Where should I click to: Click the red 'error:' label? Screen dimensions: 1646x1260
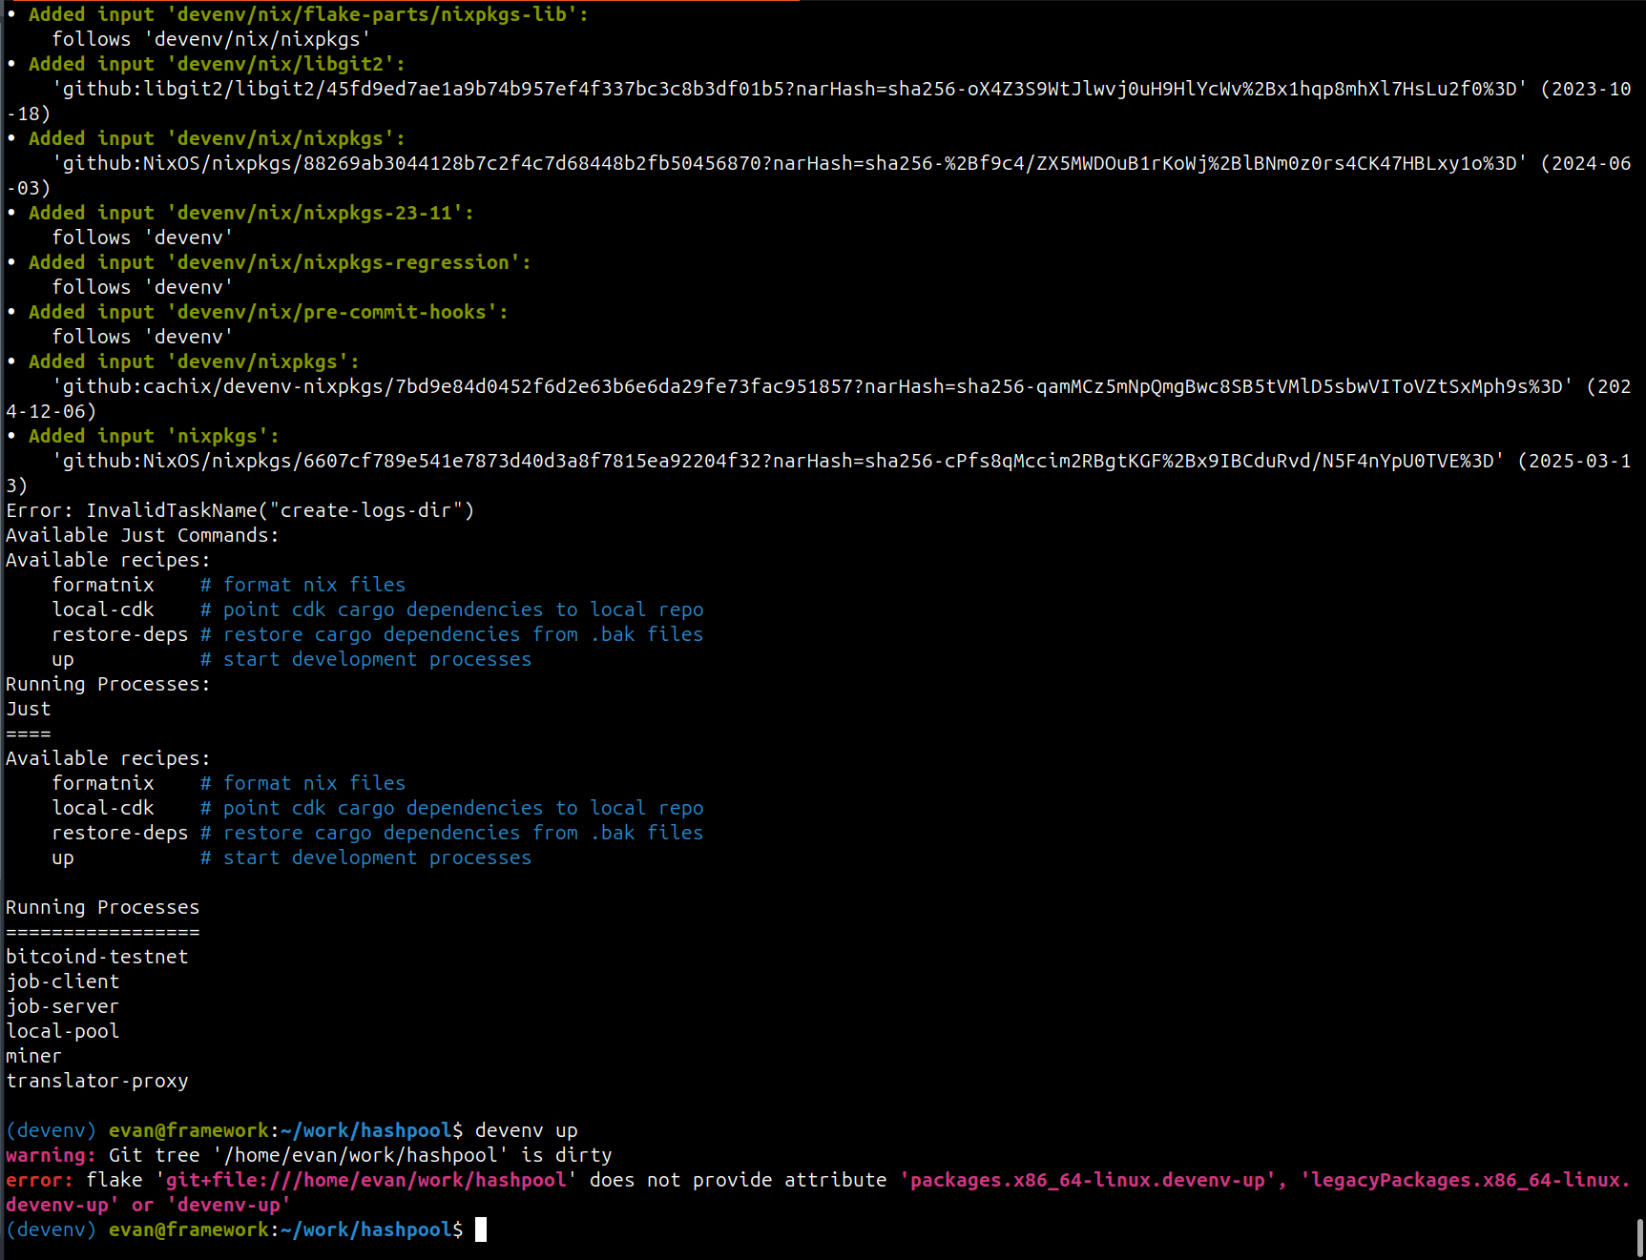pyautogui.click(x=39, y=1180)
